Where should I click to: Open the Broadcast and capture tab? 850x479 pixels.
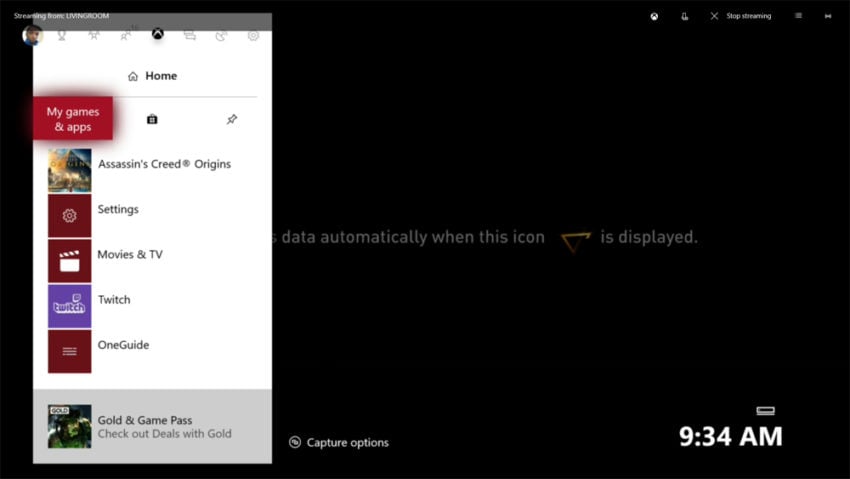[221, 36]
